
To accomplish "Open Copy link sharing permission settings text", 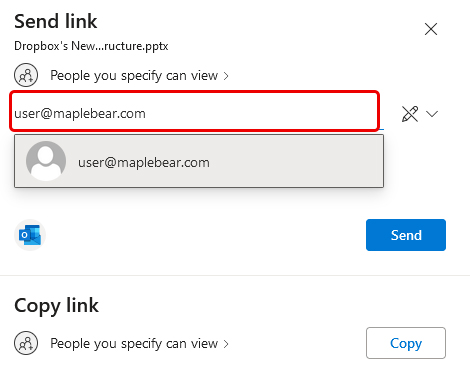I will click(x=134, y=344).
